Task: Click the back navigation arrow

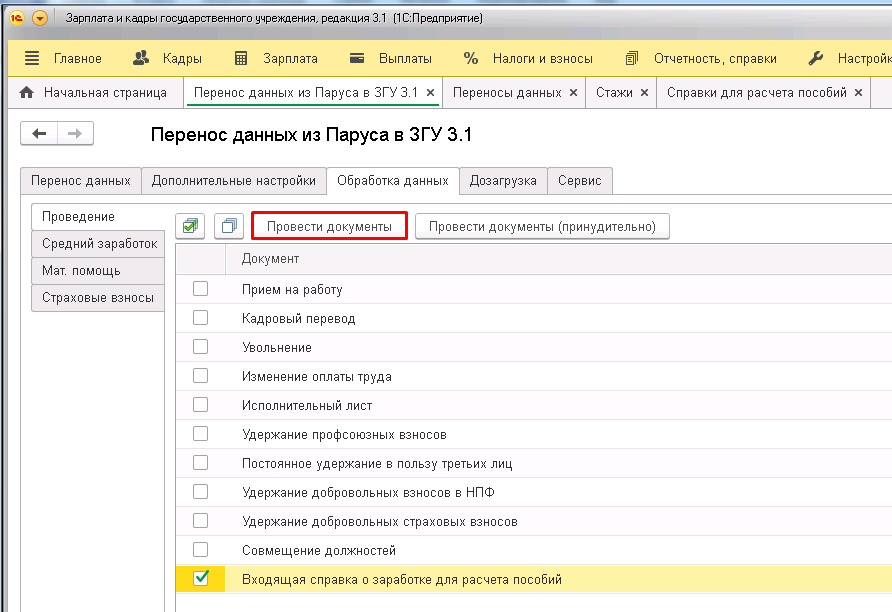Action: click(40, 134)
